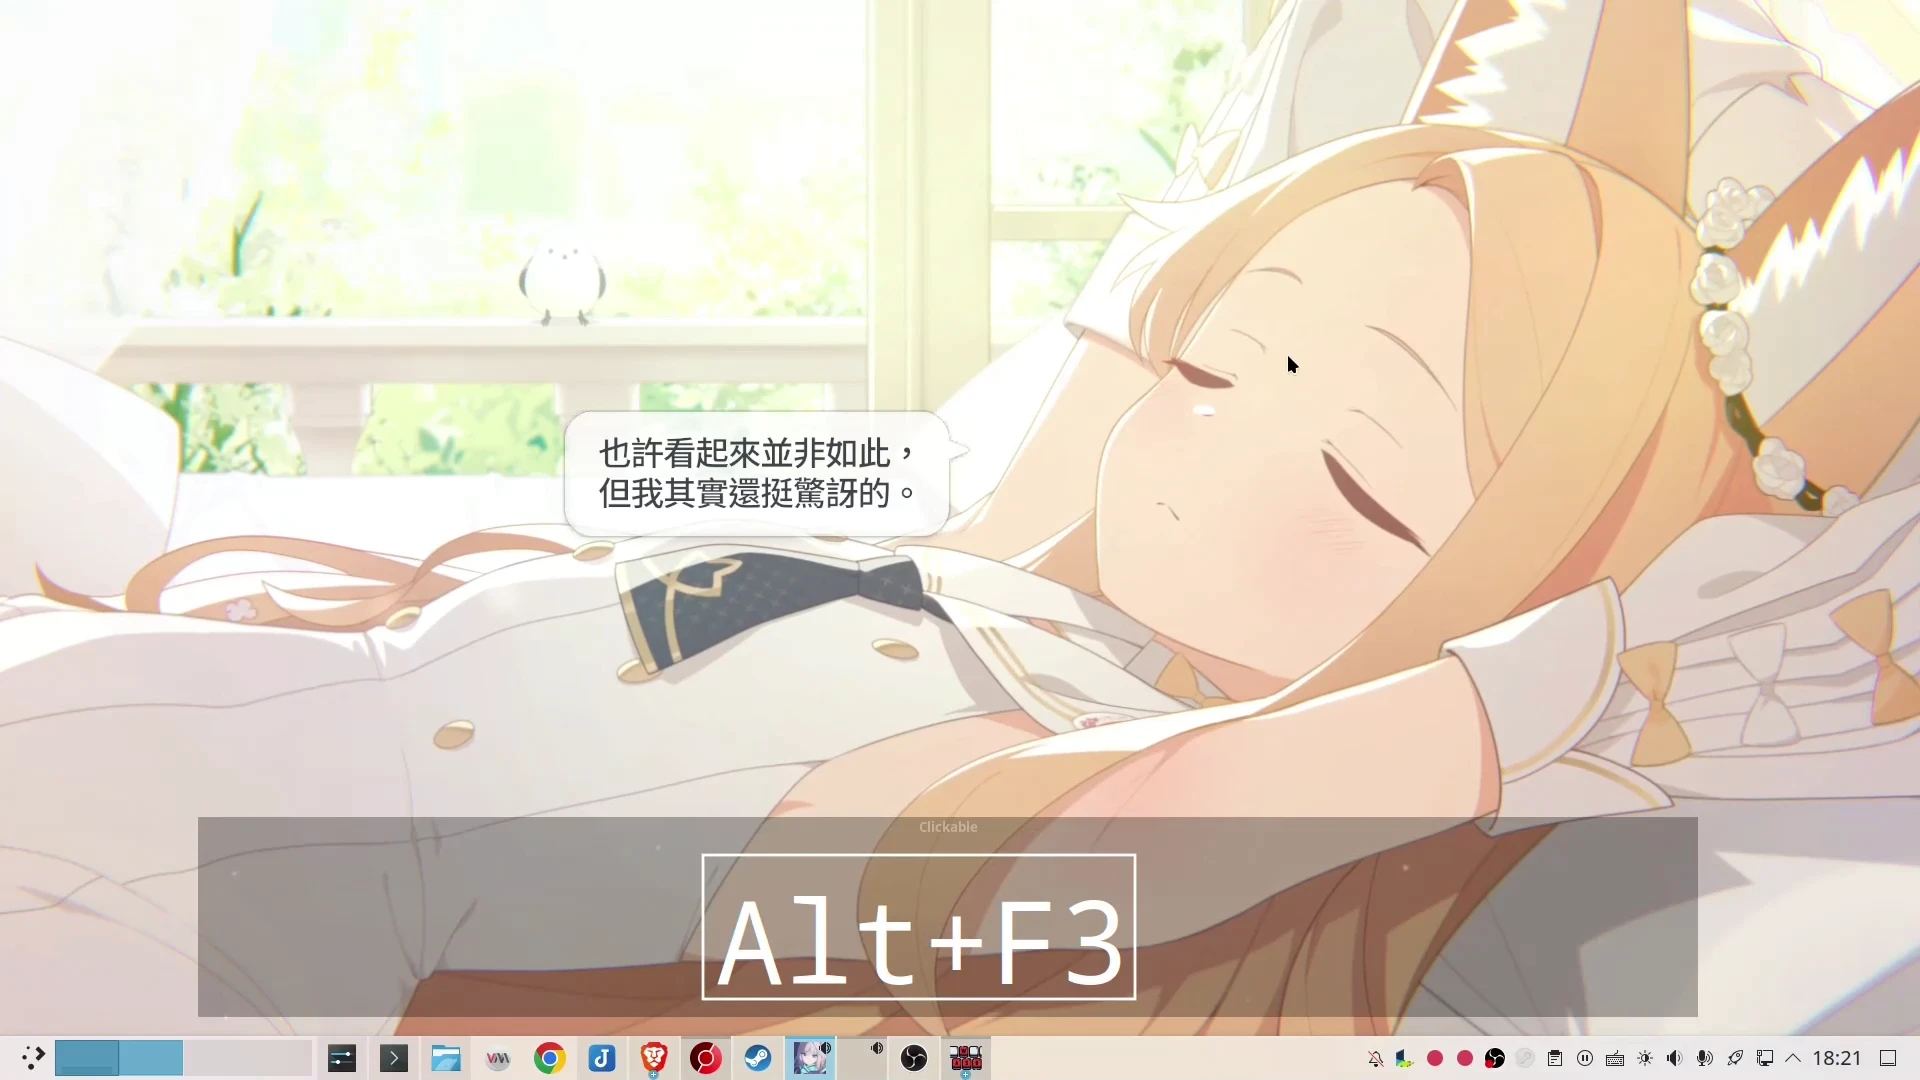Open the Joplin notes app
This screenshot has width=1920, height=1080.
601,1058
